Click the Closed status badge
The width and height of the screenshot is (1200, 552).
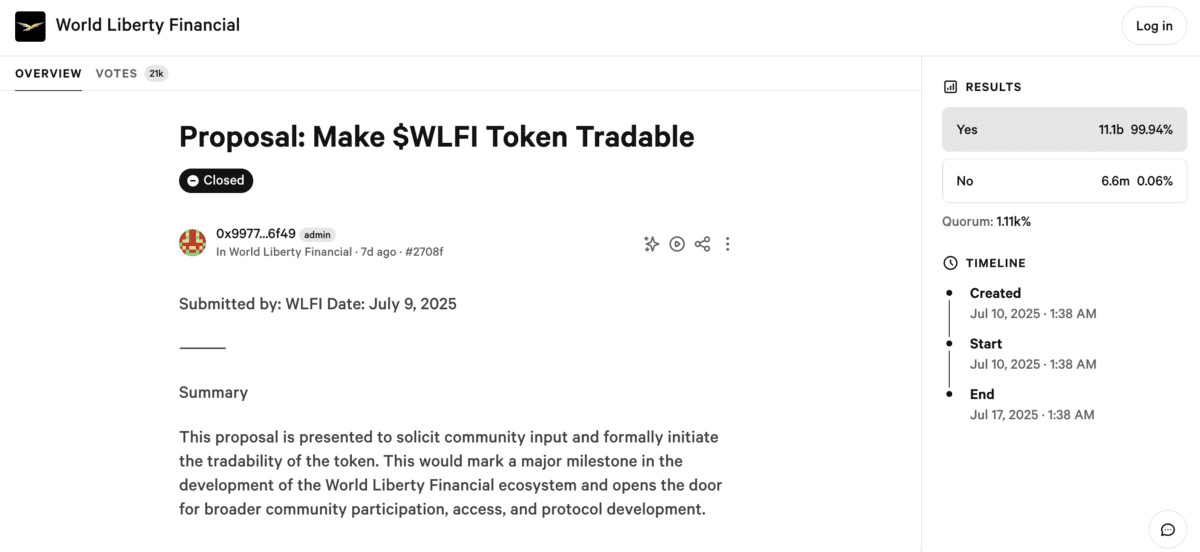coord(216,181)
